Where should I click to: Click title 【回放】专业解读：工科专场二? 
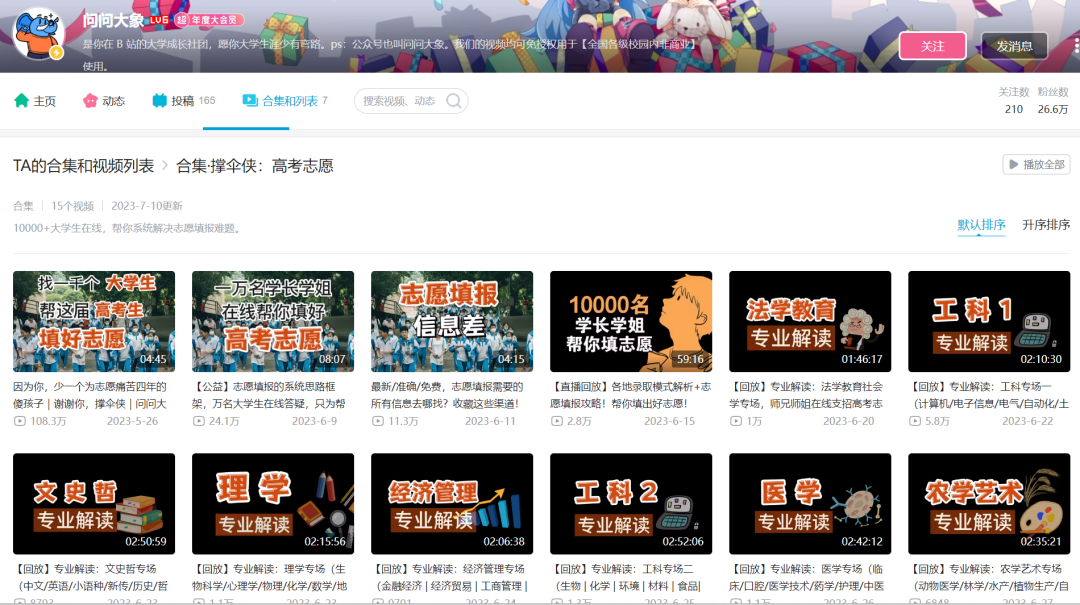click(x=626, y=577)
